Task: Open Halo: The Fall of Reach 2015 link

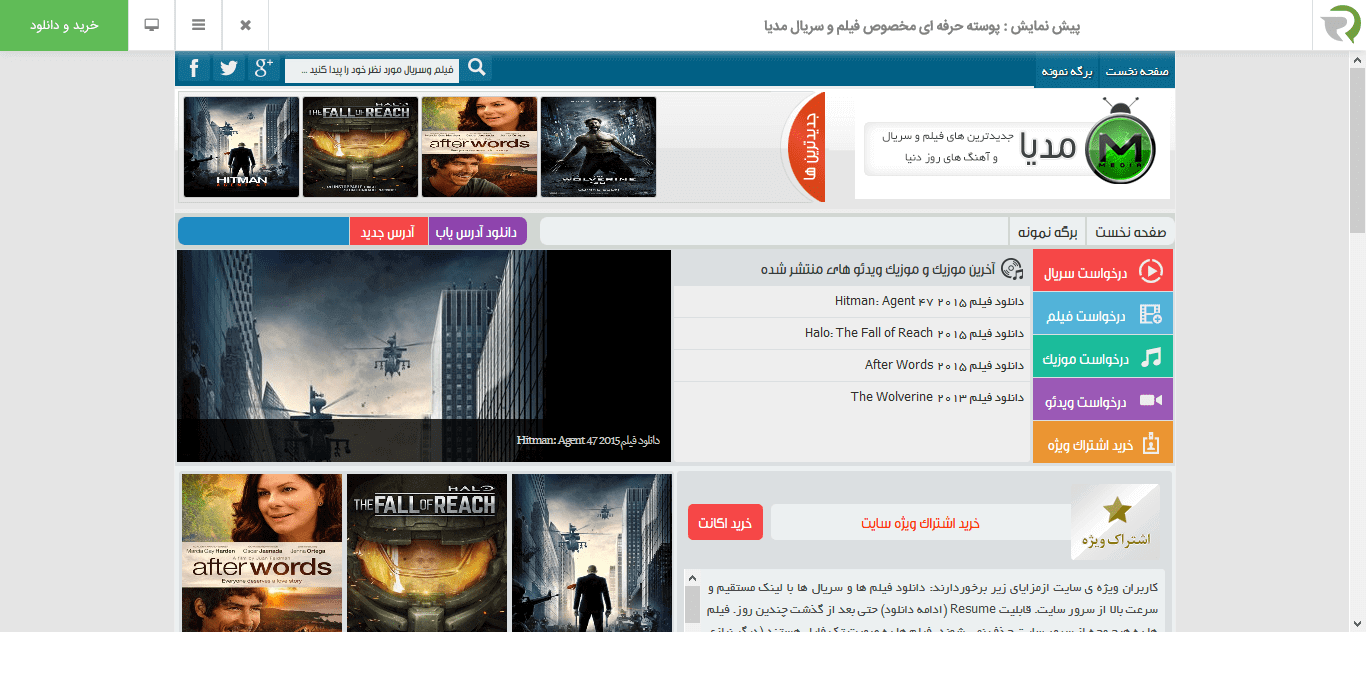Action: tap(914, 333)
